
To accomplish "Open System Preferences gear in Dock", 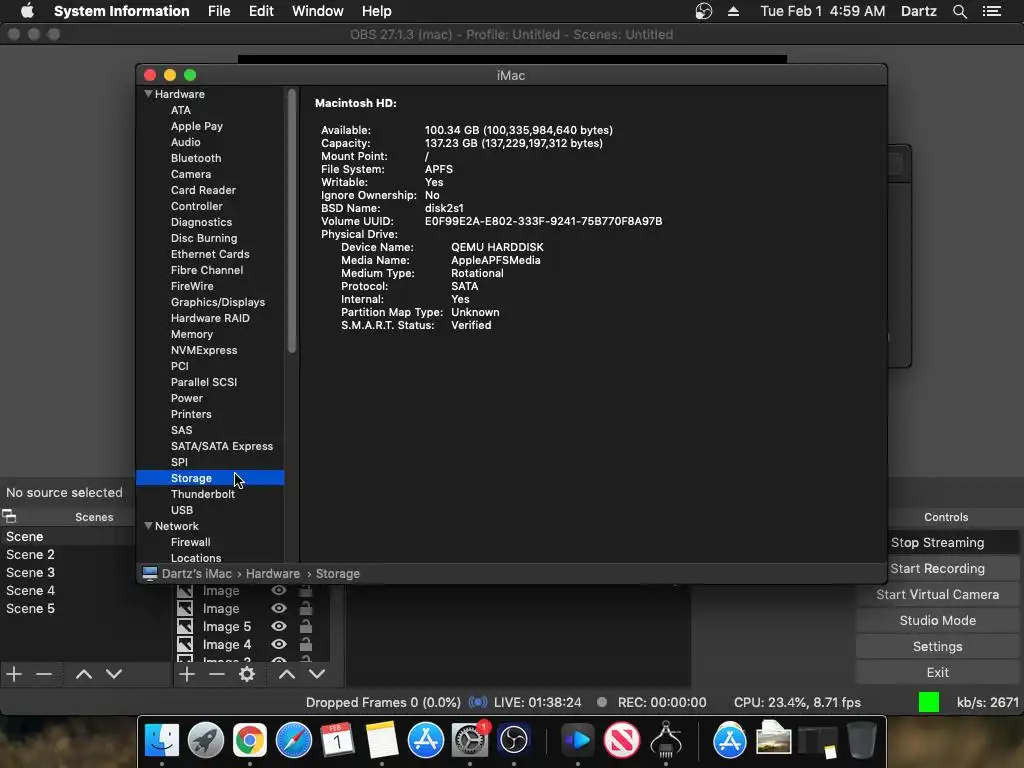I will tap(470, 740).
